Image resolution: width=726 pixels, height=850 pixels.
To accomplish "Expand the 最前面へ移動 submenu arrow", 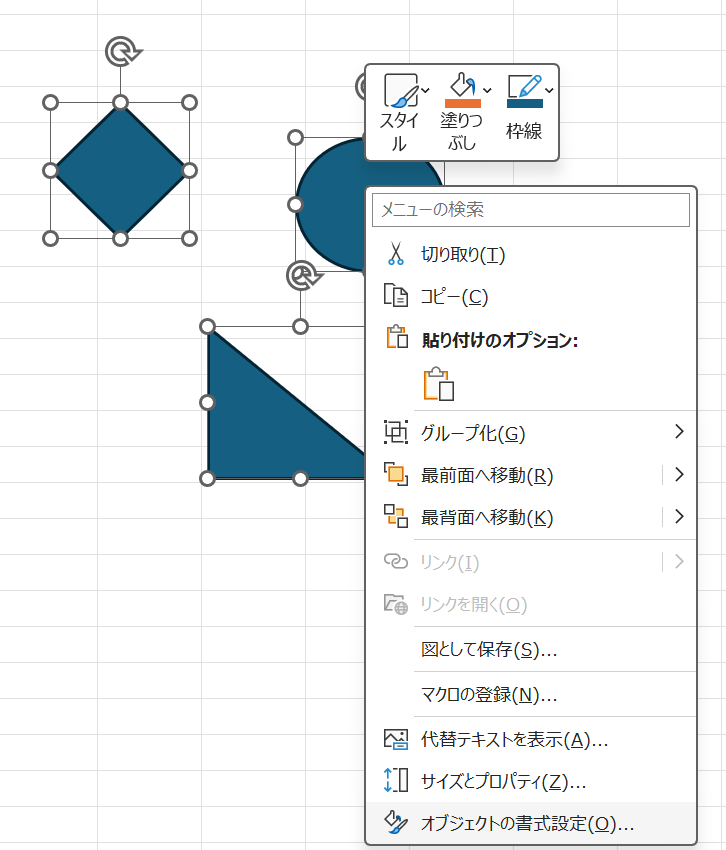I will pyautogui.click(x=679, y=474).
